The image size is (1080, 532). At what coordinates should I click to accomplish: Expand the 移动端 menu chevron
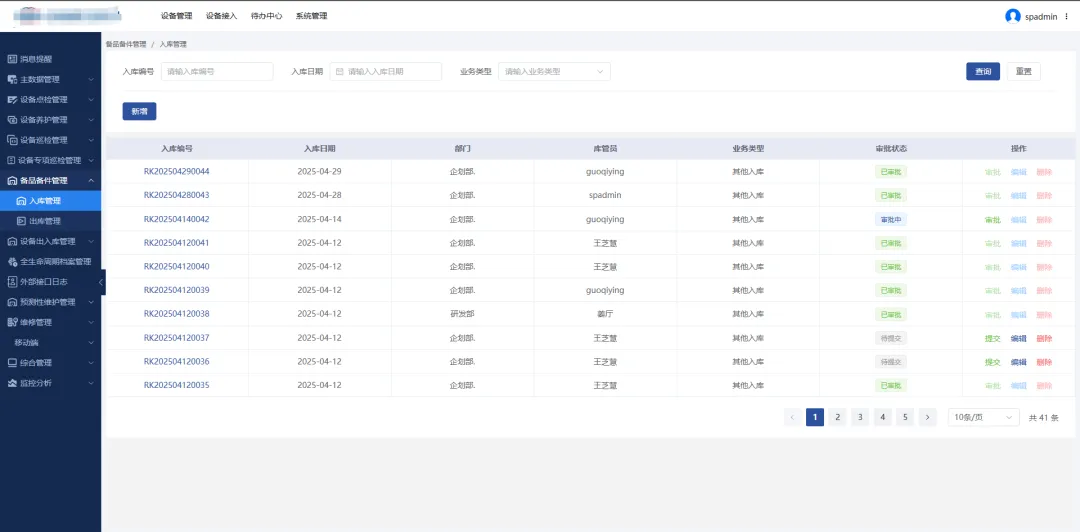[x=91, y=342]
